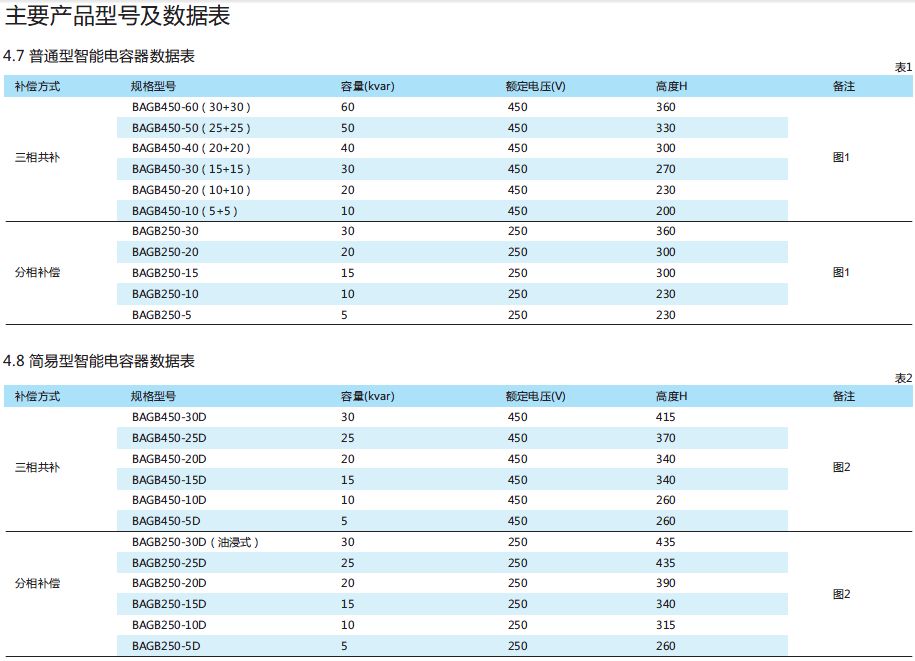
Task: Click model cell BAGB250-10D
Action: coord(169,625)
